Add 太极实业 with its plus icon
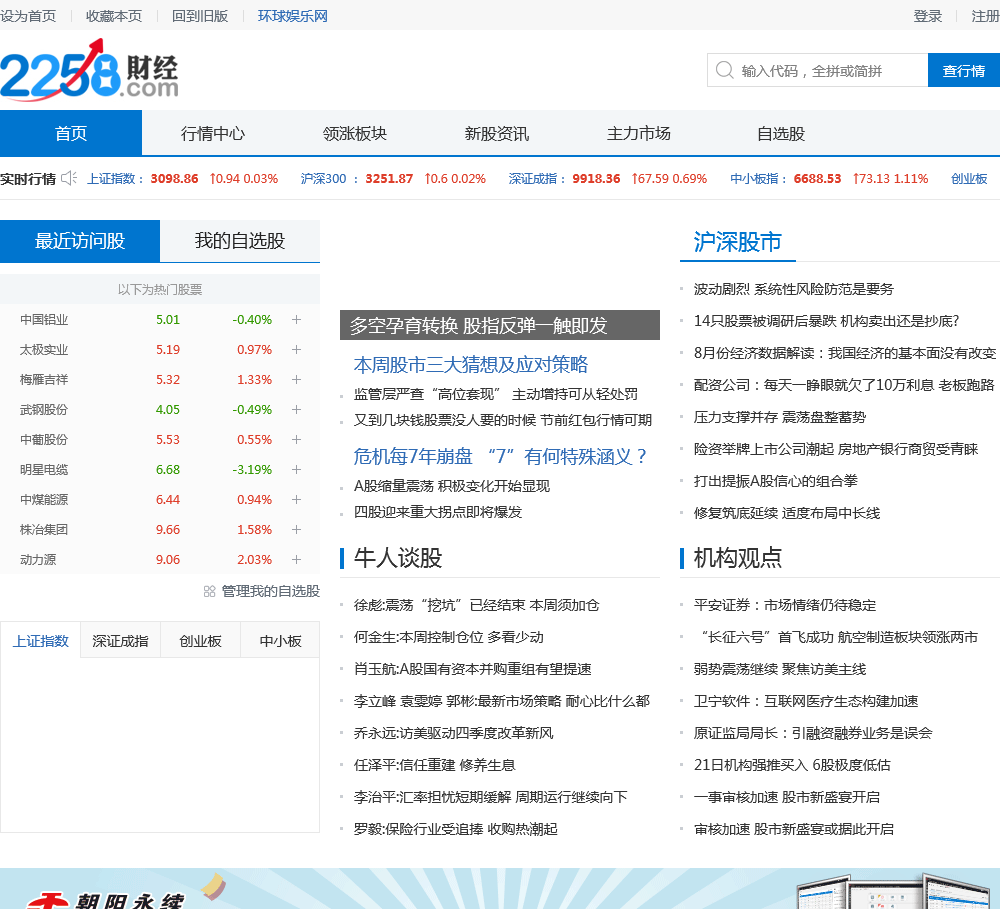Image resolution: width=1000 pixels, height=909 pixels. 296,350
